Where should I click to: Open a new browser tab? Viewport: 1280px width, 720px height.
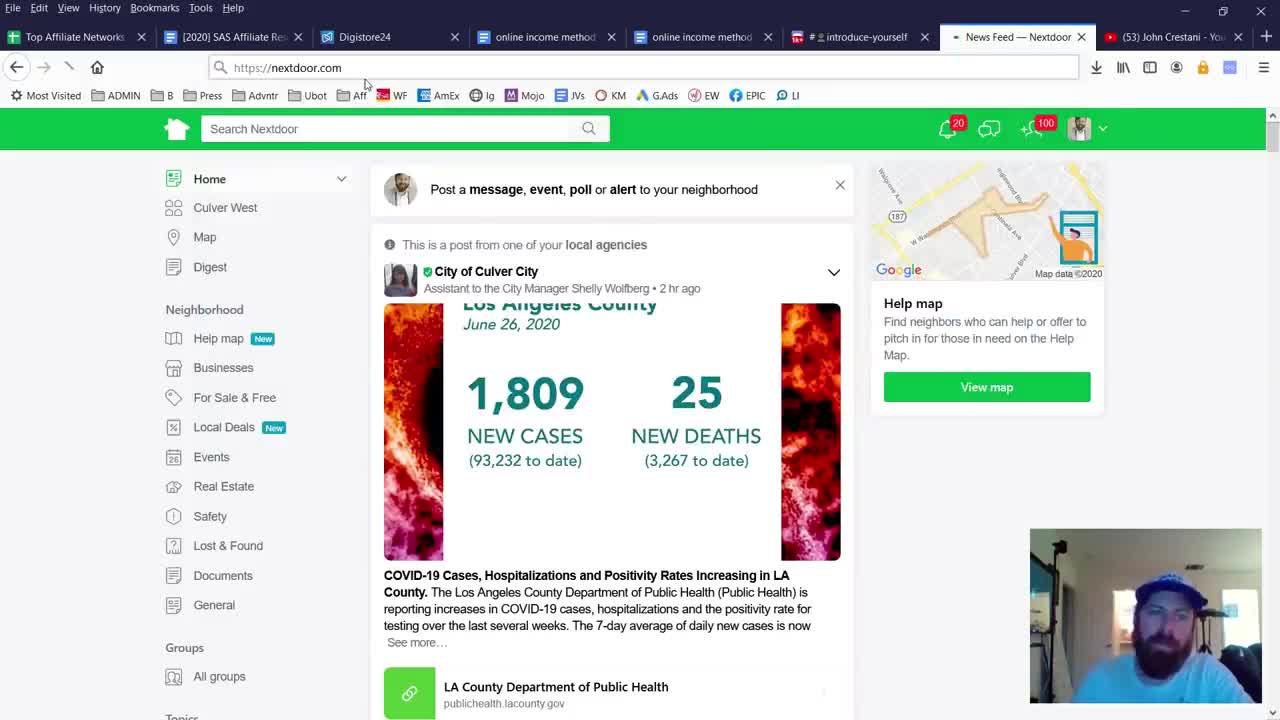tap(1266, 37)
